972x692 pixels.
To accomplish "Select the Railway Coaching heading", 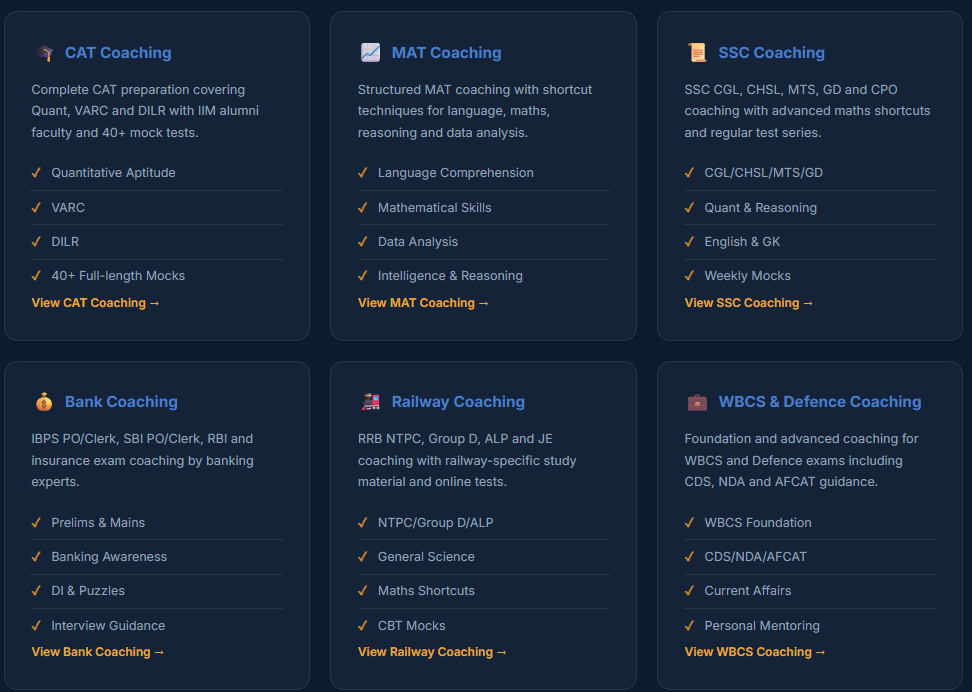I will coord(458,402).
